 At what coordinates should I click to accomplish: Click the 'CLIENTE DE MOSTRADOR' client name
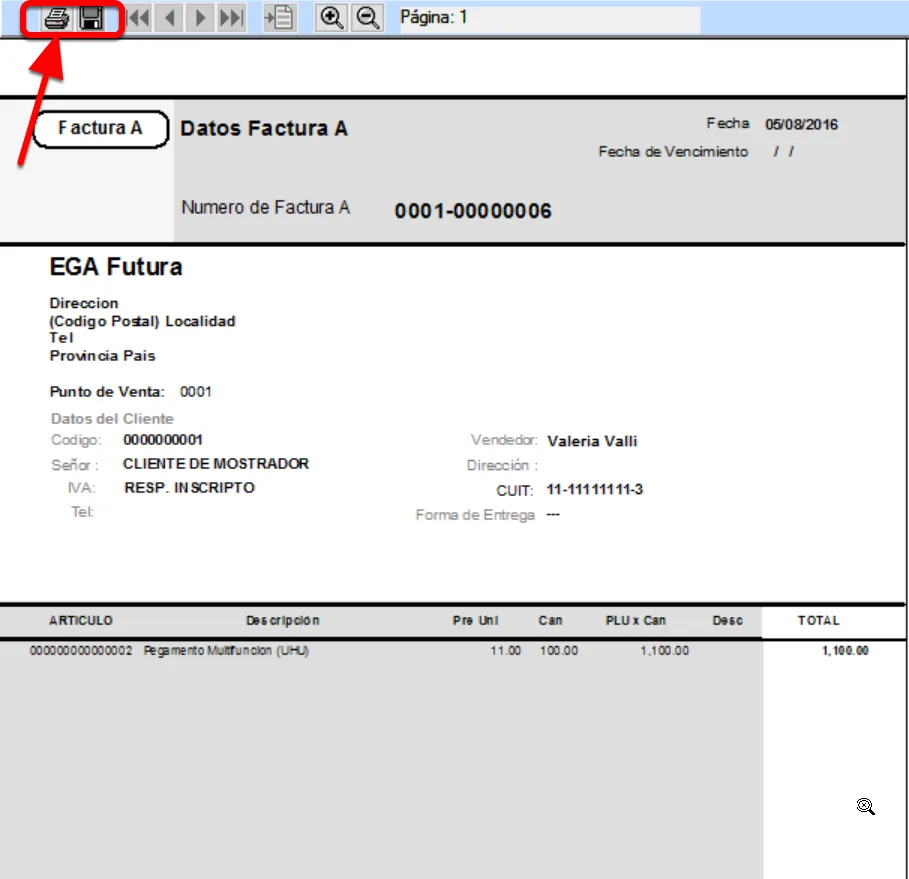(216, 464)
